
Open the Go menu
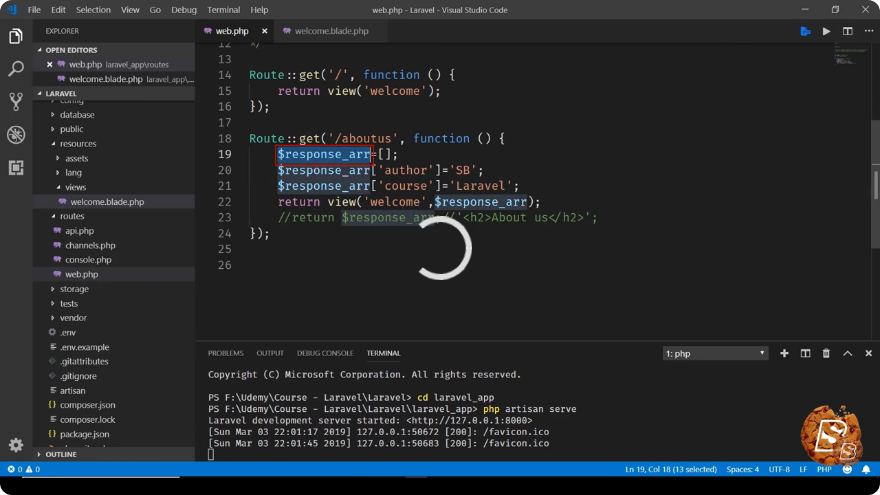155,10
